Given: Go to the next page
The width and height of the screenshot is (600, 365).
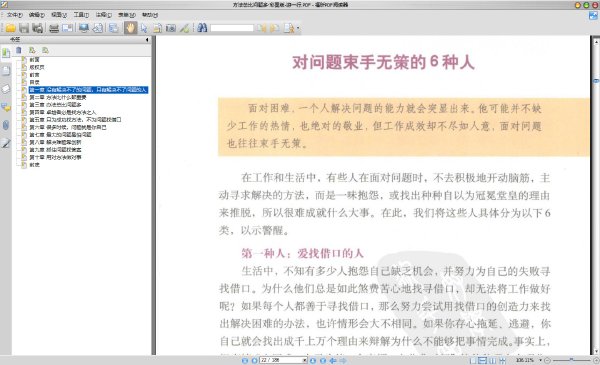Looking at the screenshot, I should 313,360.
